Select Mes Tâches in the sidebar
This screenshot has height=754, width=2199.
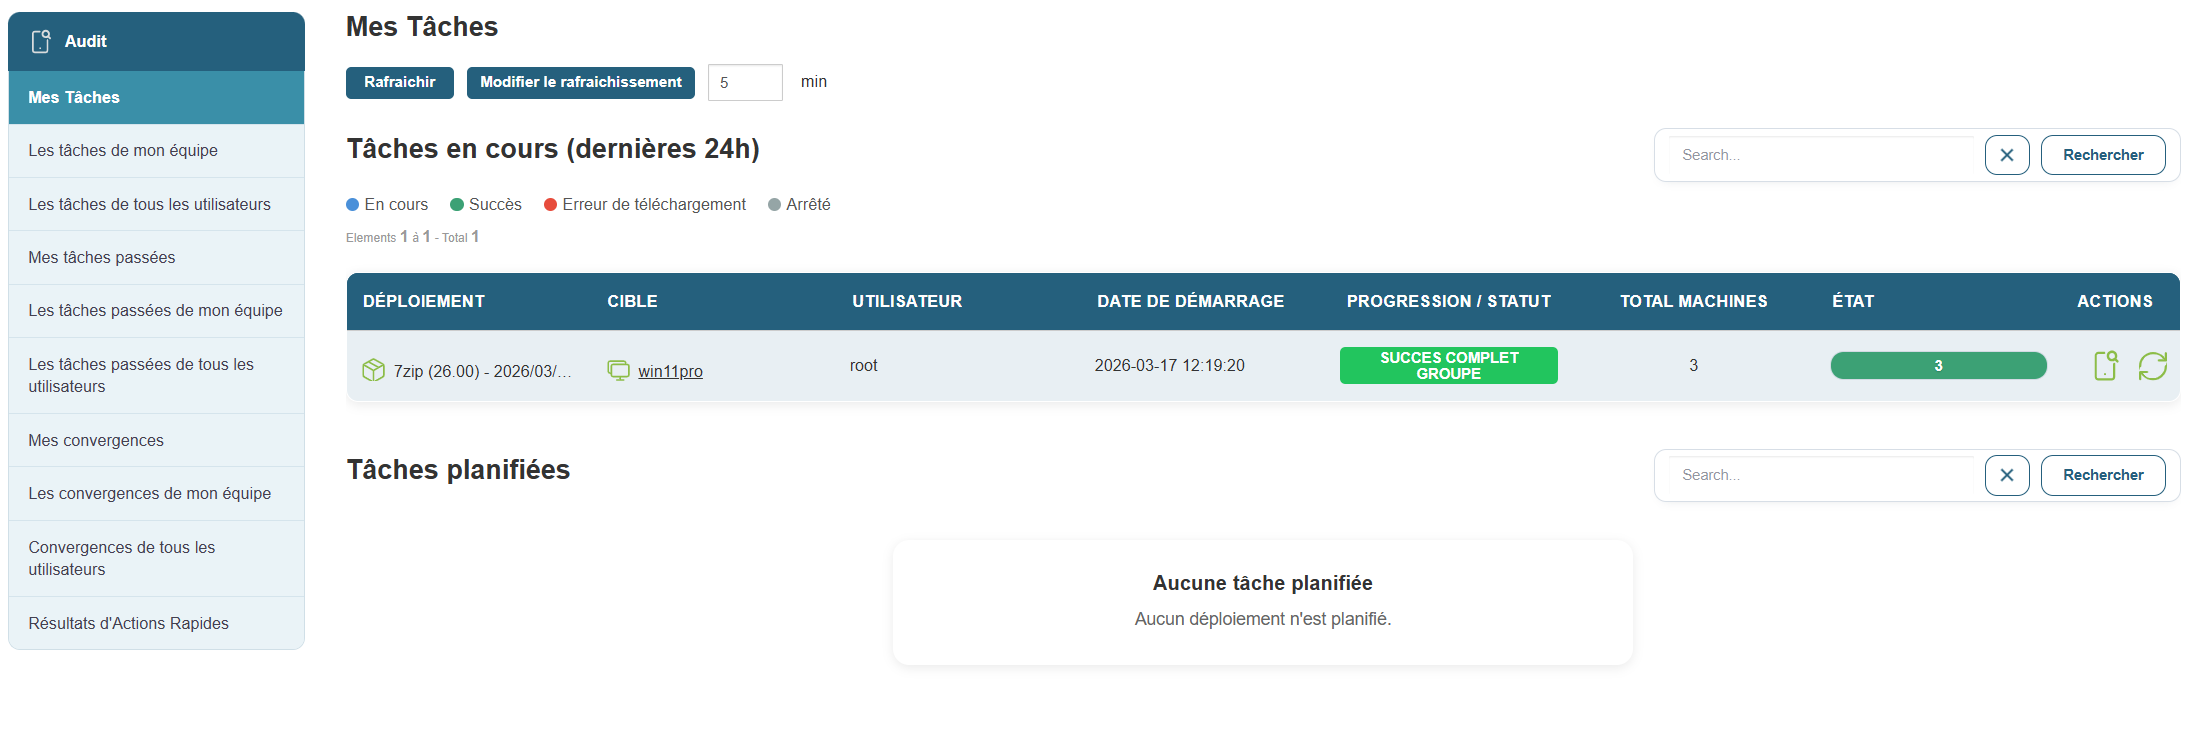[x=156, y=97]
